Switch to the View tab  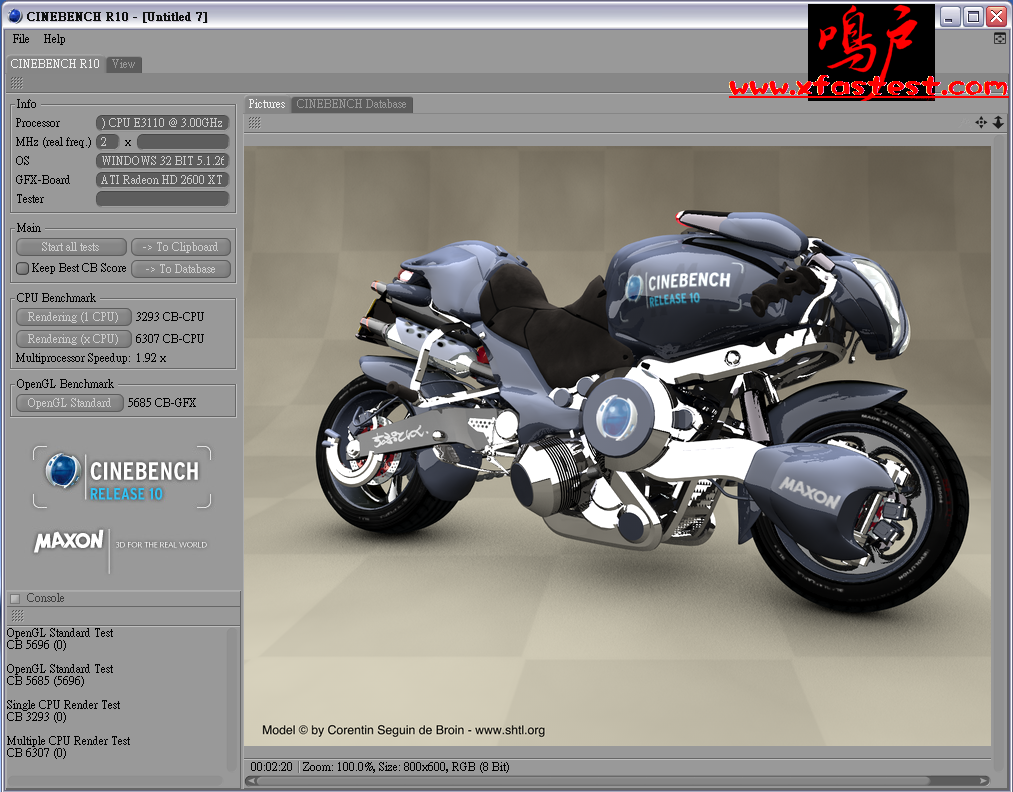pos(124,64)
